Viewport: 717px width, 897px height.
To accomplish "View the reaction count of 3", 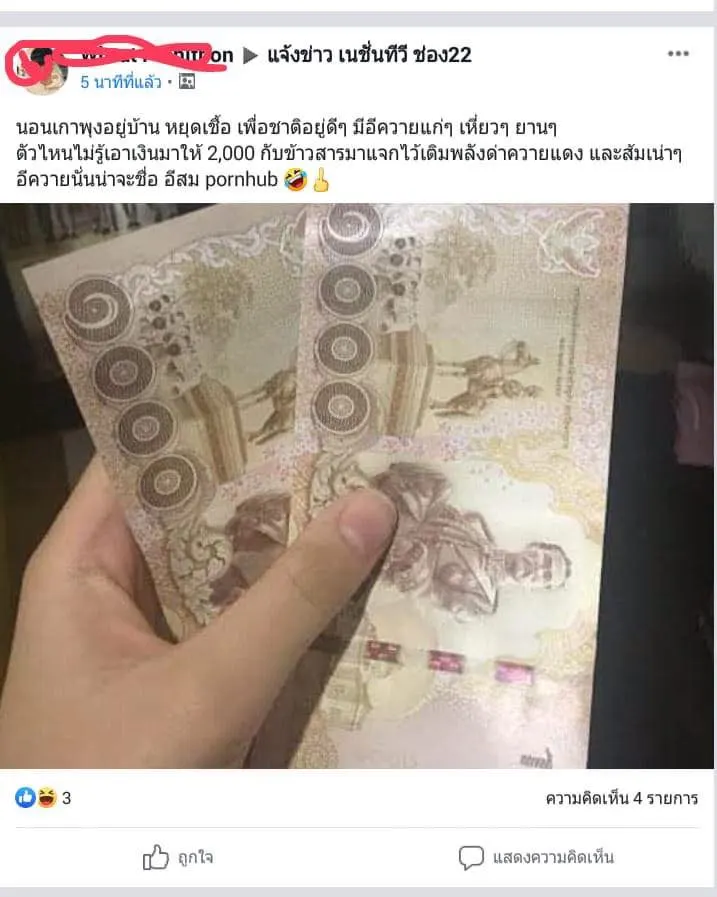I will 66,798.
